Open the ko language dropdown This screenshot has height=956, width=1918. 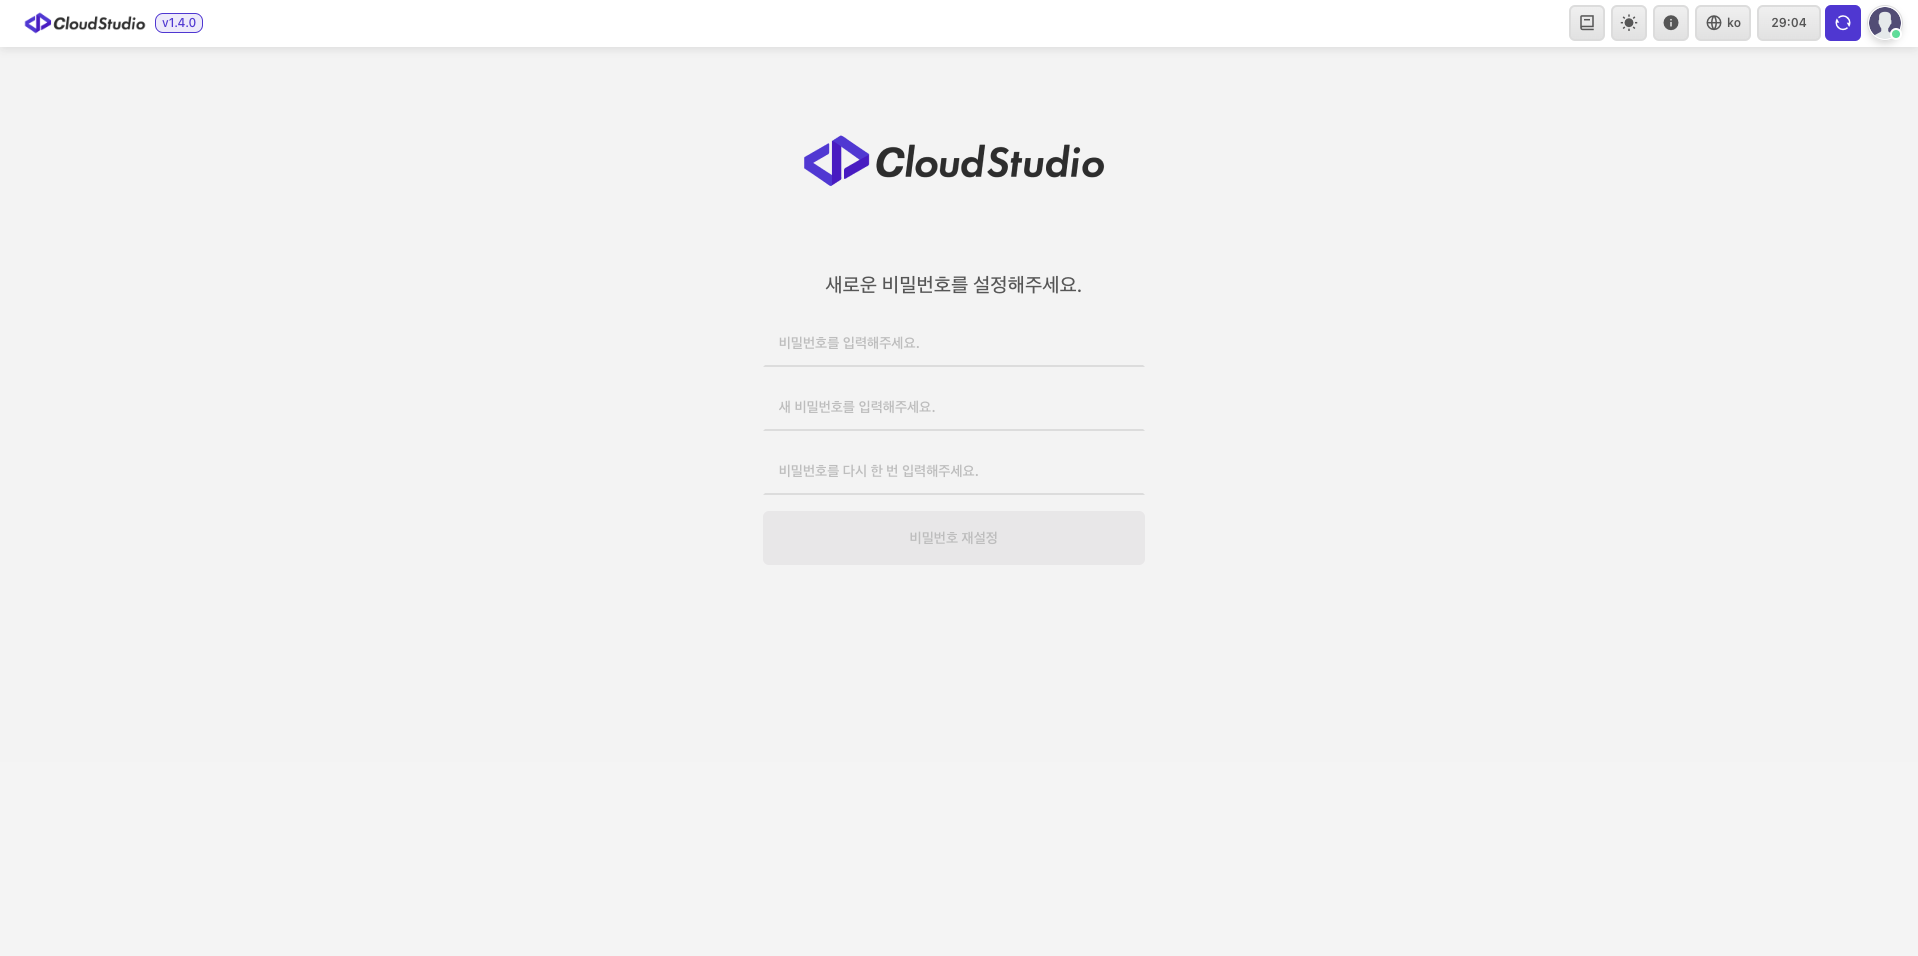click(x=1722, y=23)
